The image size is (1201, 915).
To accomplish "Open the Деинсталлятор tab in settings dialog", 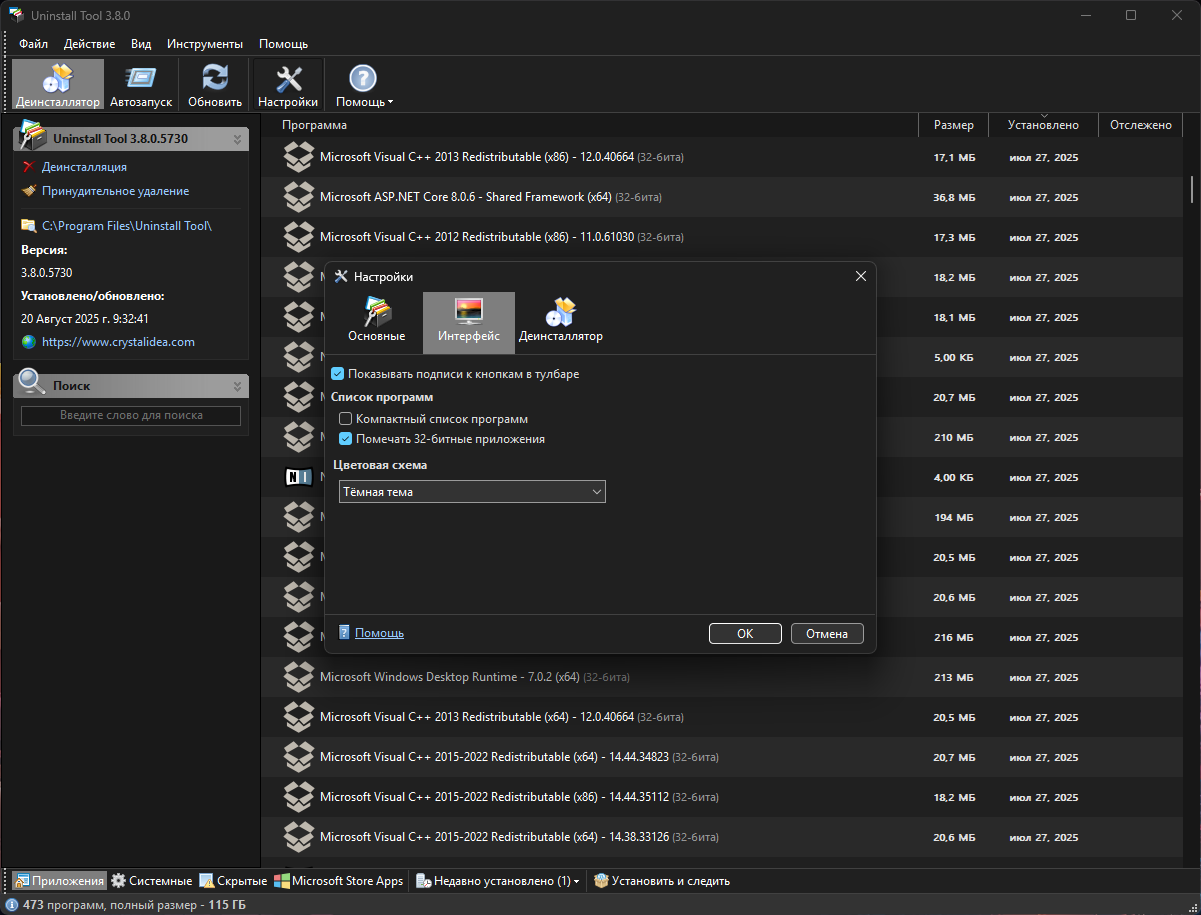I will [x=561, y=322].
